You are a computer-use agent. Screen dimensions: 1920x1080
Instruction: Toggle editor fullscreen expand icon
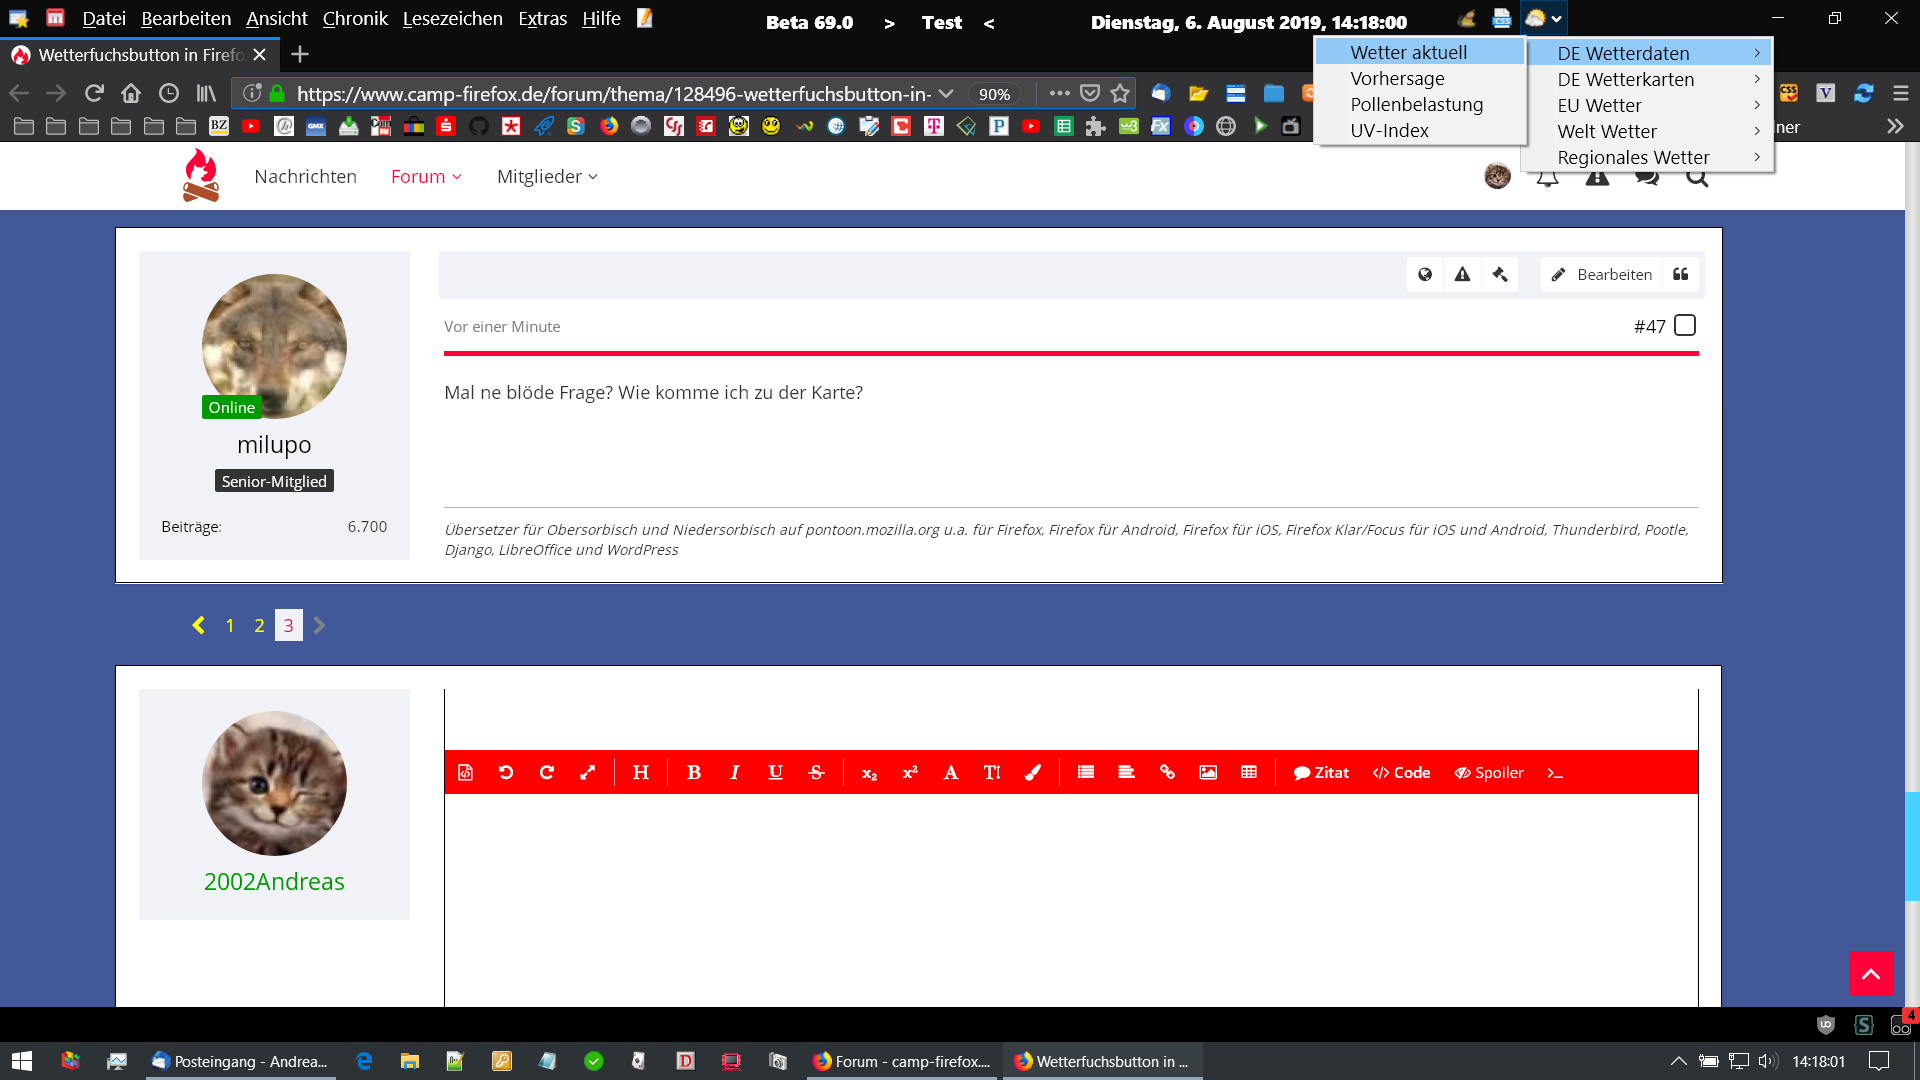click(588, 772)
